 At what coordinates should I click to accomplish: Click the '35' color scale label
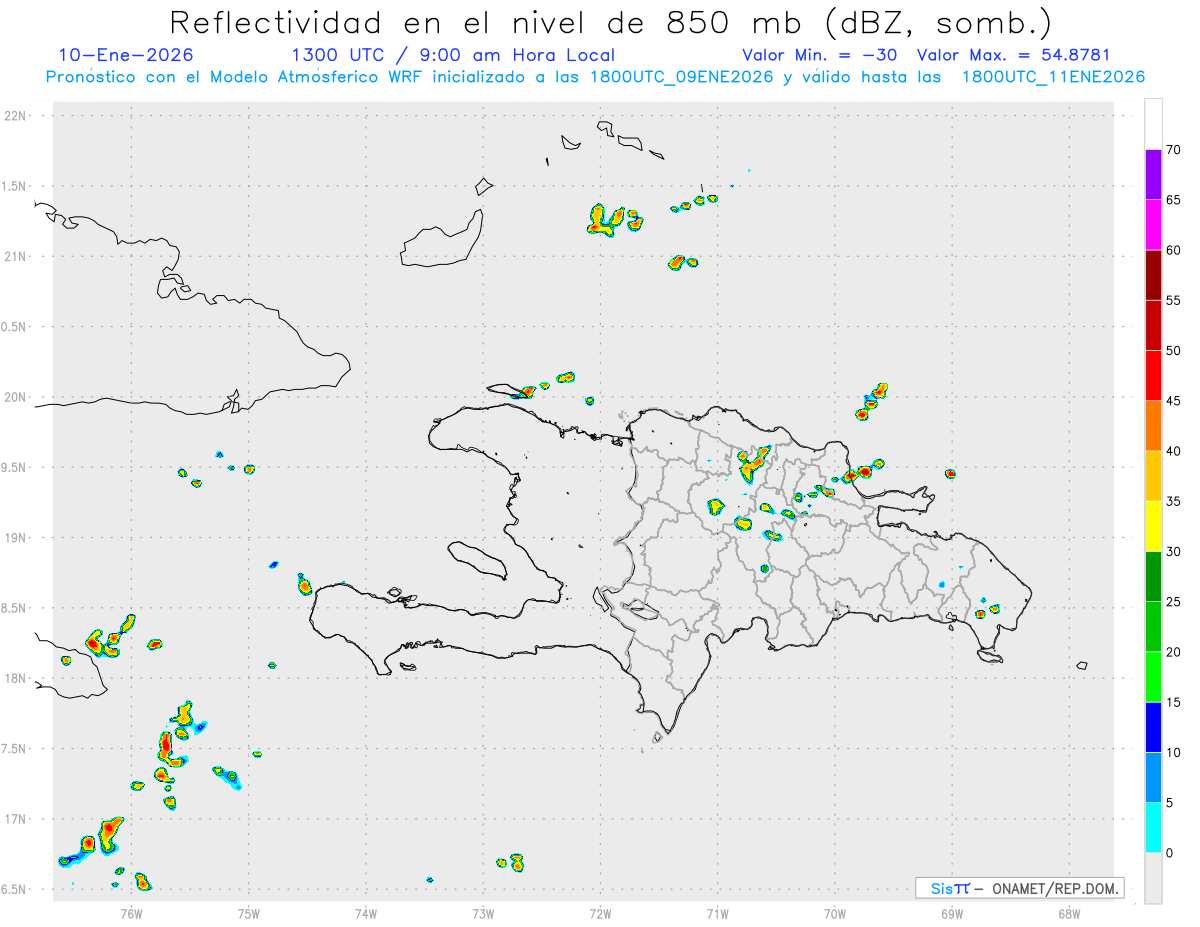pos(1173,501)
